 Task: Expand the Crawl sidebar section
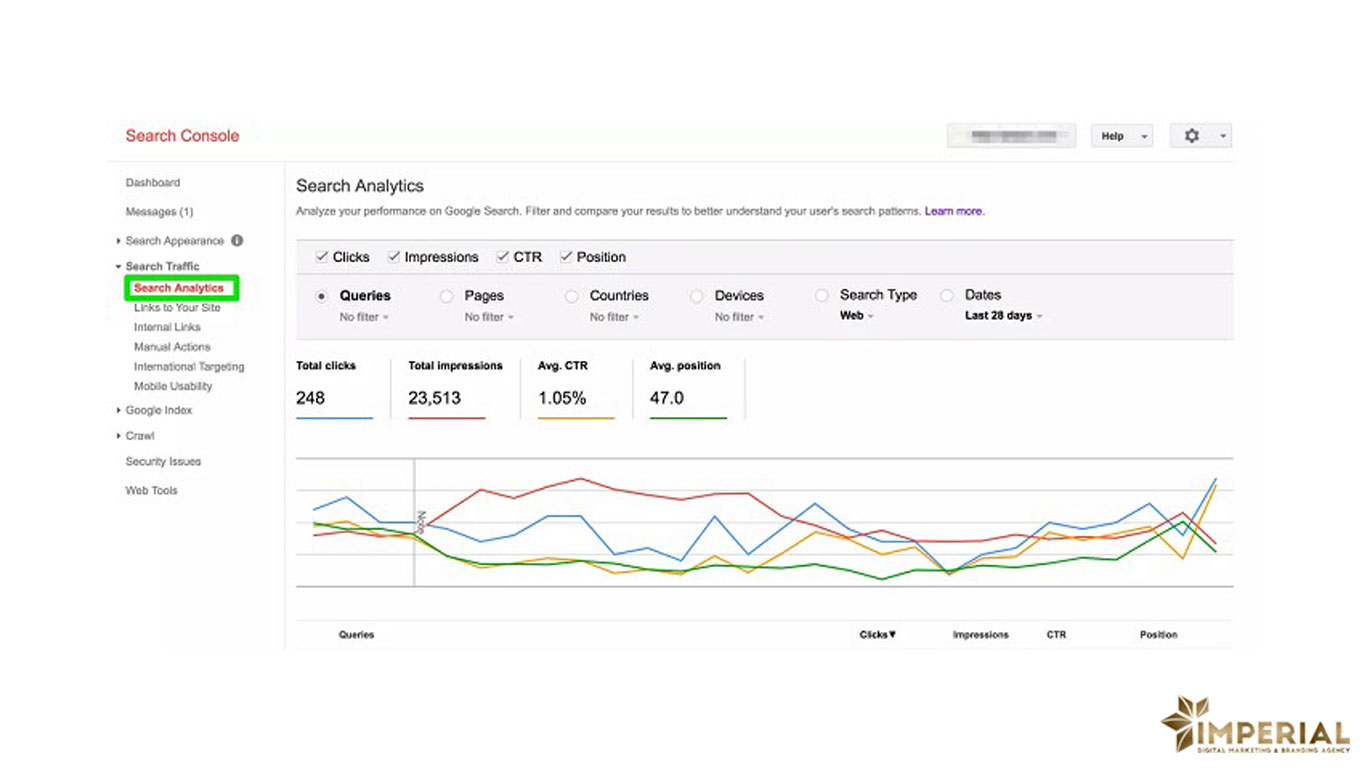point(139,436)
